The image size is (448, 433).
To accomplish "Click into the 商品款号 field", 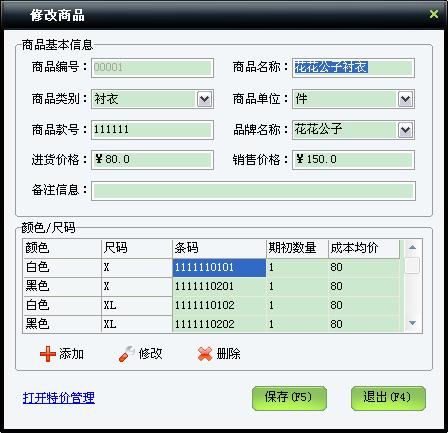I will pos(152,130).
